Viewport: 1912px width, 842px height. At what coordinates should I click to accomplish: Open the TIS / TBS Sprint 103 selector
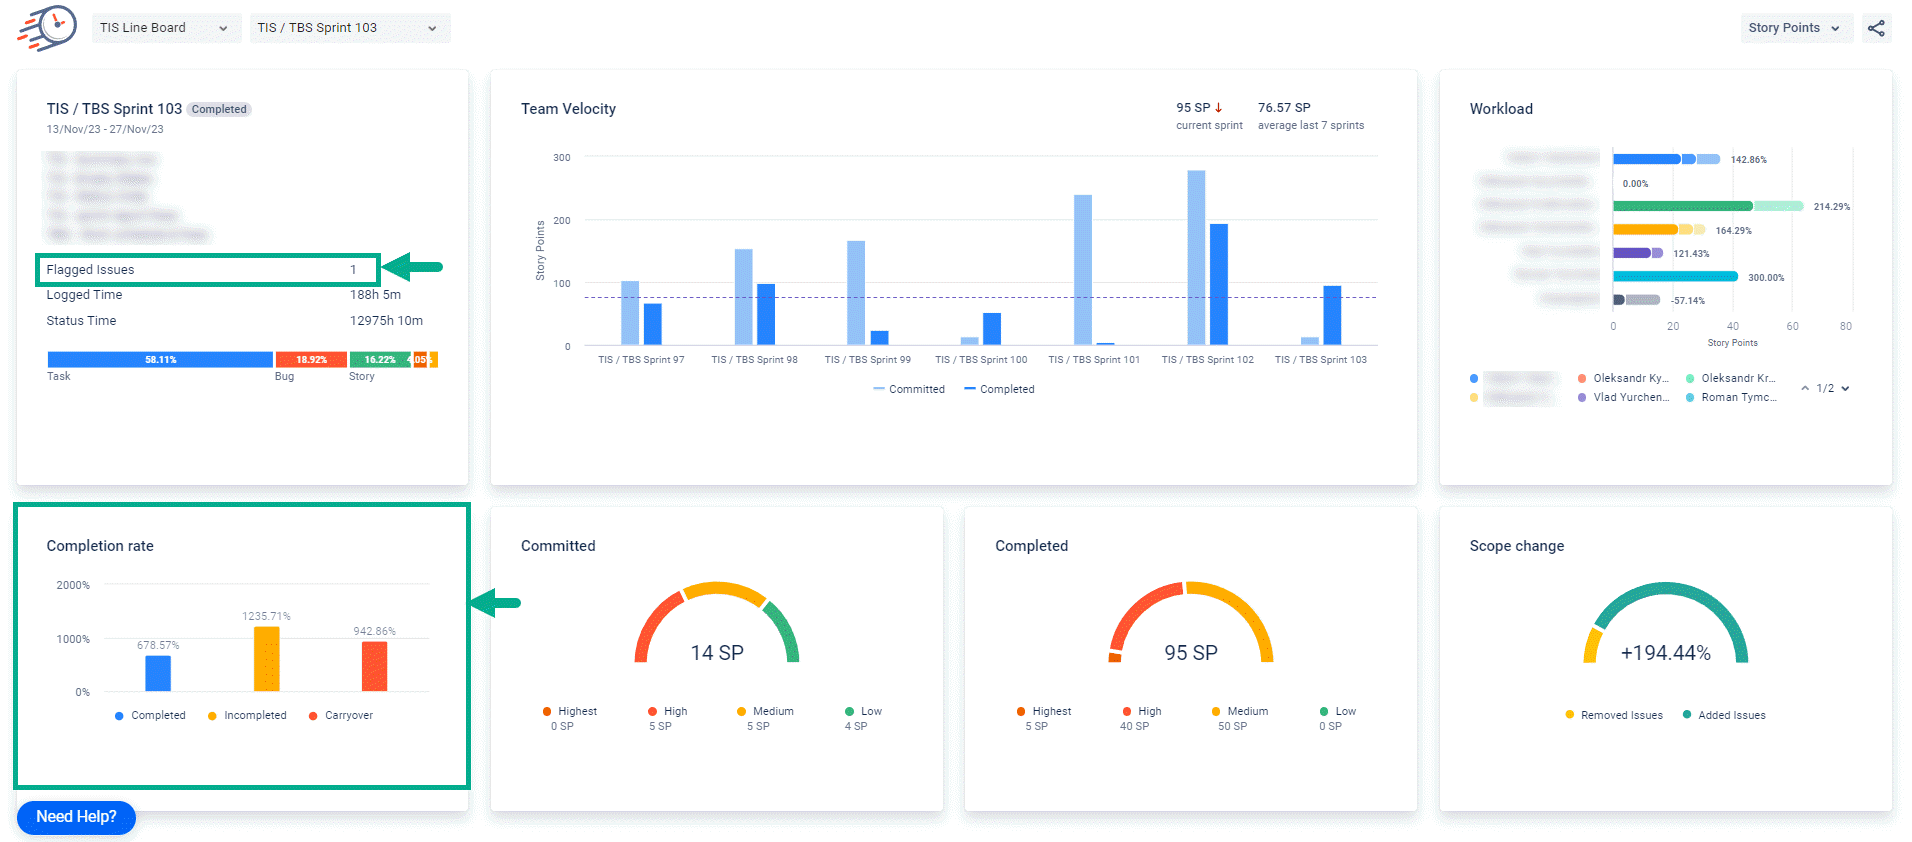point(348,28)
